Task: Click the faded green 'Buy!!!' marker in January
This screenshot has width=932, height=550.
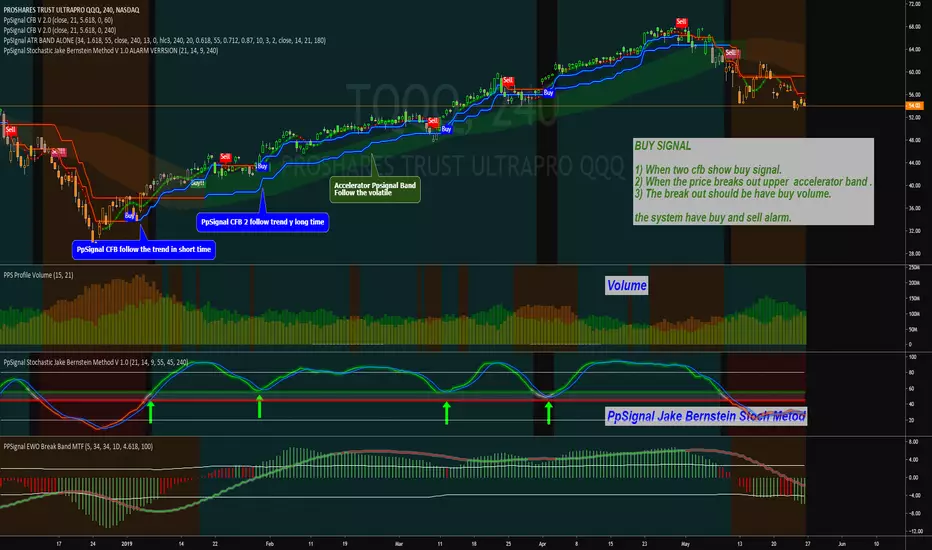Action: pyautogui.click(x=197, y=183)
